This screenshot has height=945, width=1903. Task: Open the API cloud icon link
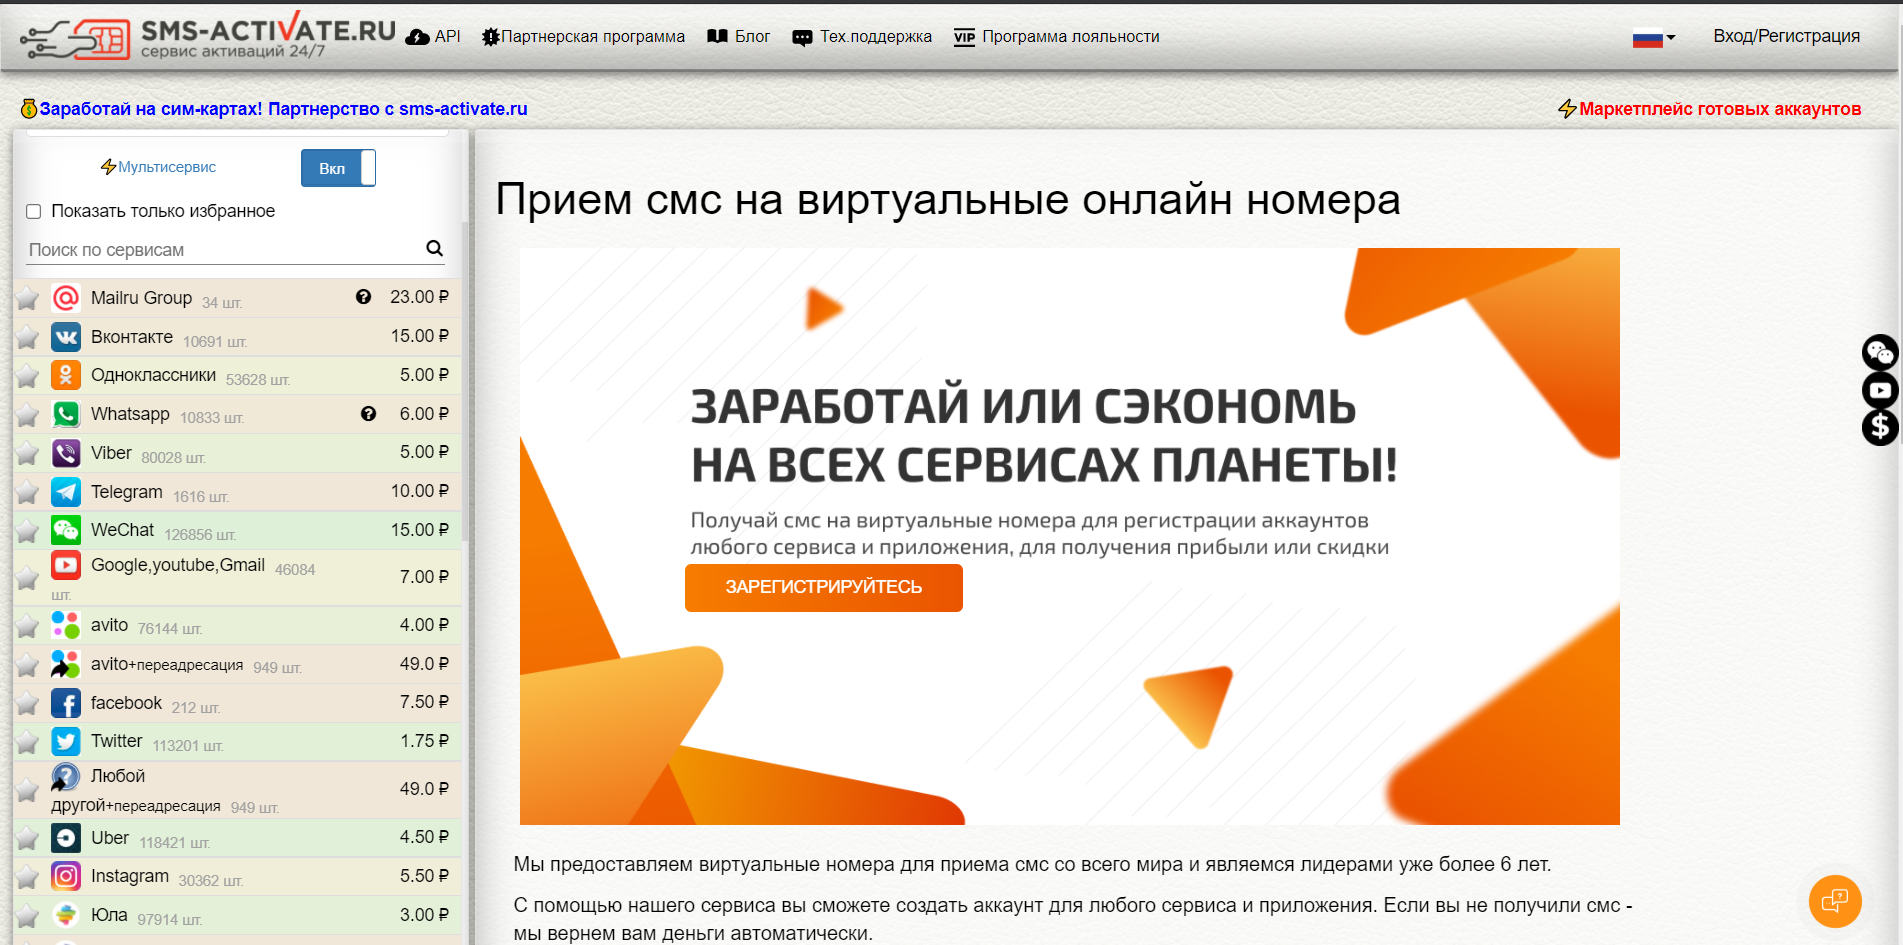click(433, 37)
